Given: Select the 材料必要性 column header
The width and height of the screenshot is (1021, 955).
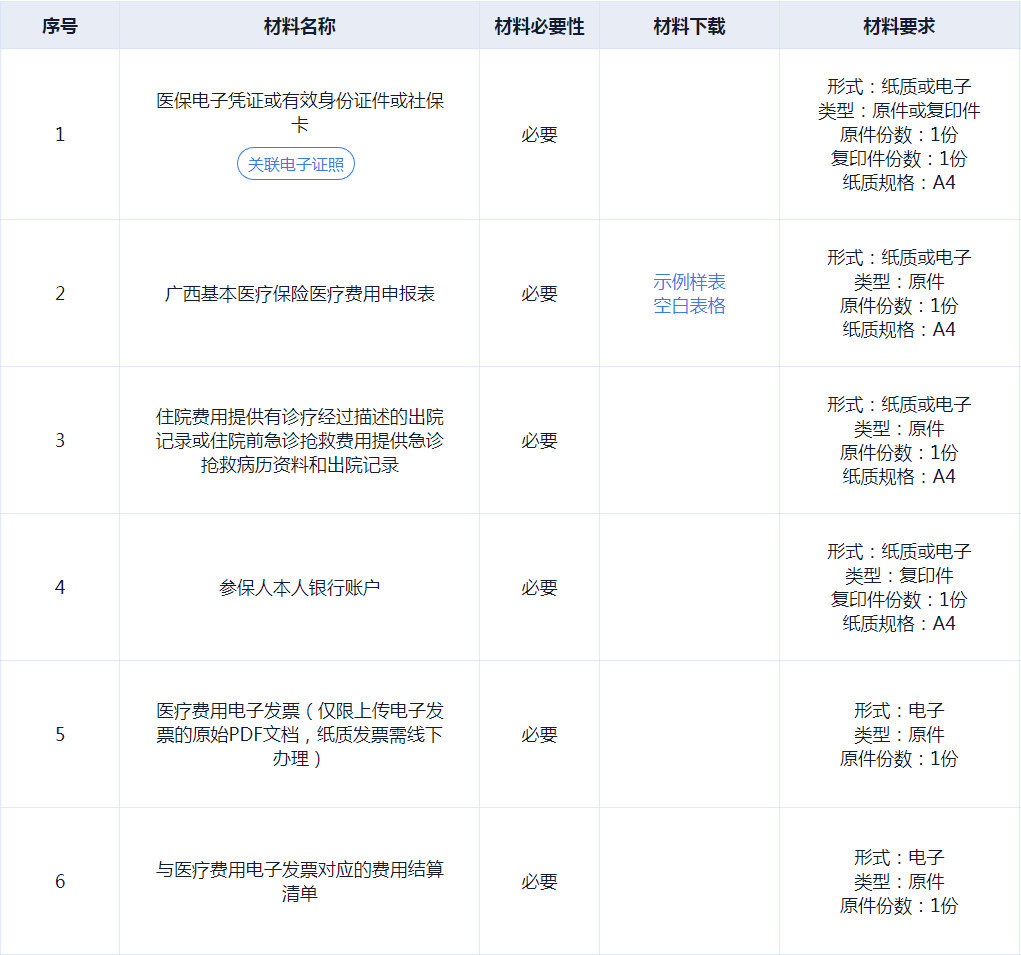Looking at the screenshot, I should coord(539,27).
